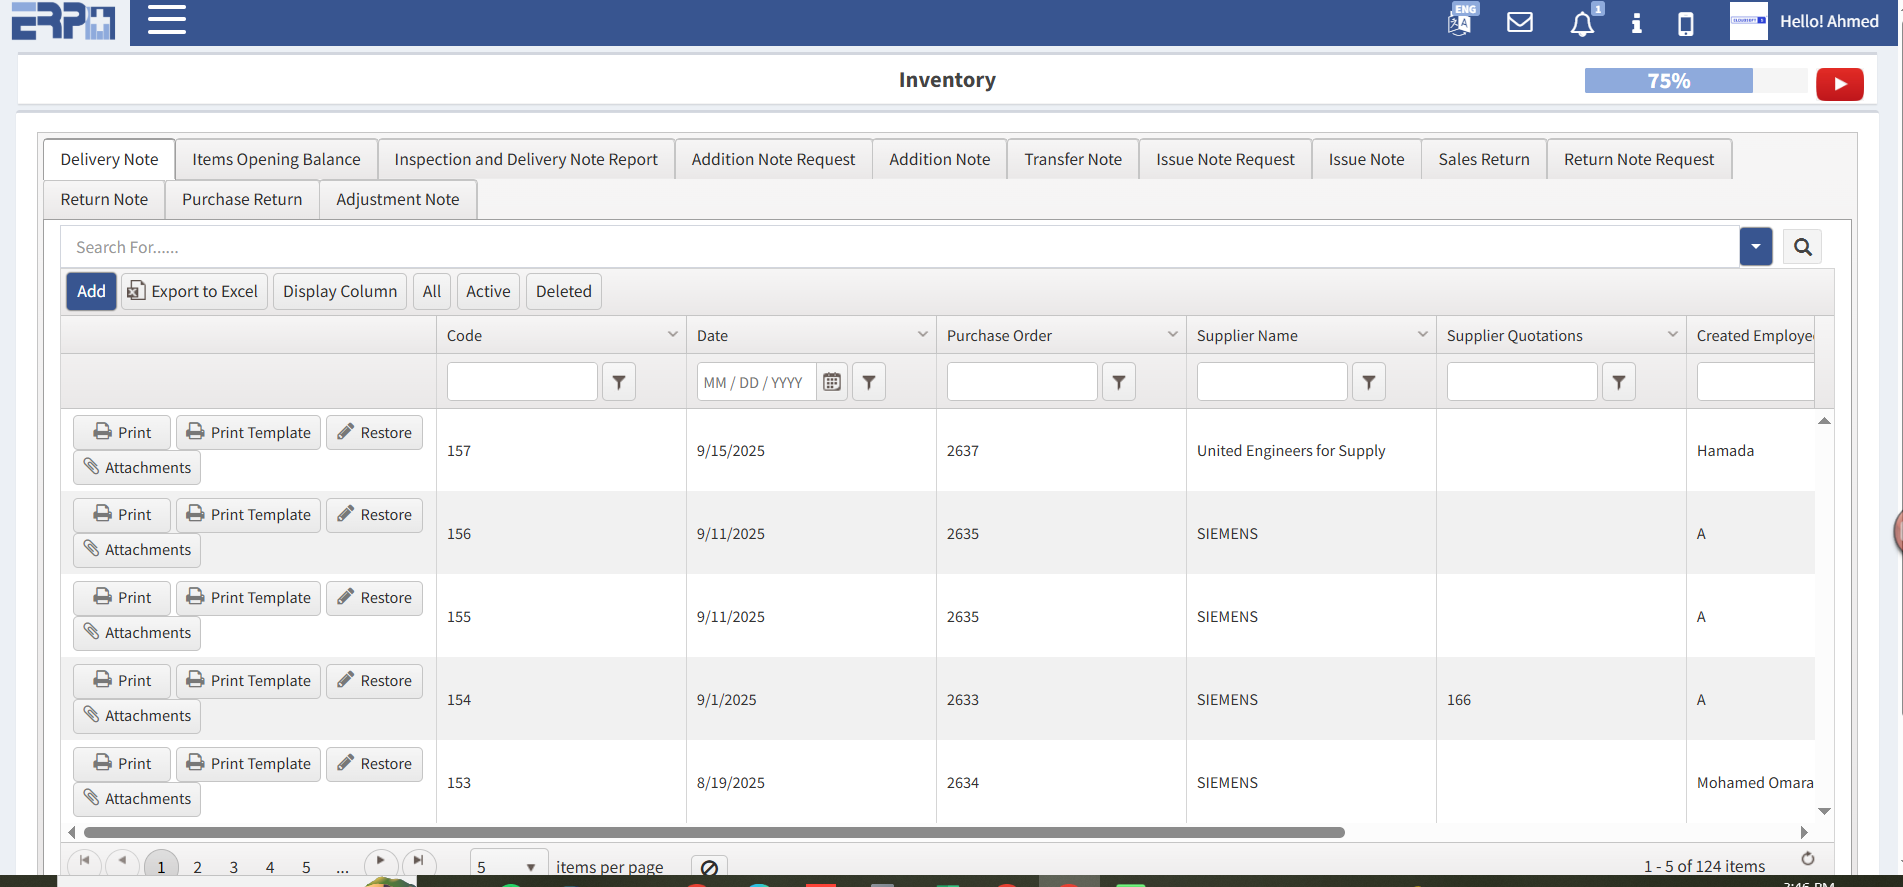
Task: Open the hamburger menu in header
Action: pos(167,20)
